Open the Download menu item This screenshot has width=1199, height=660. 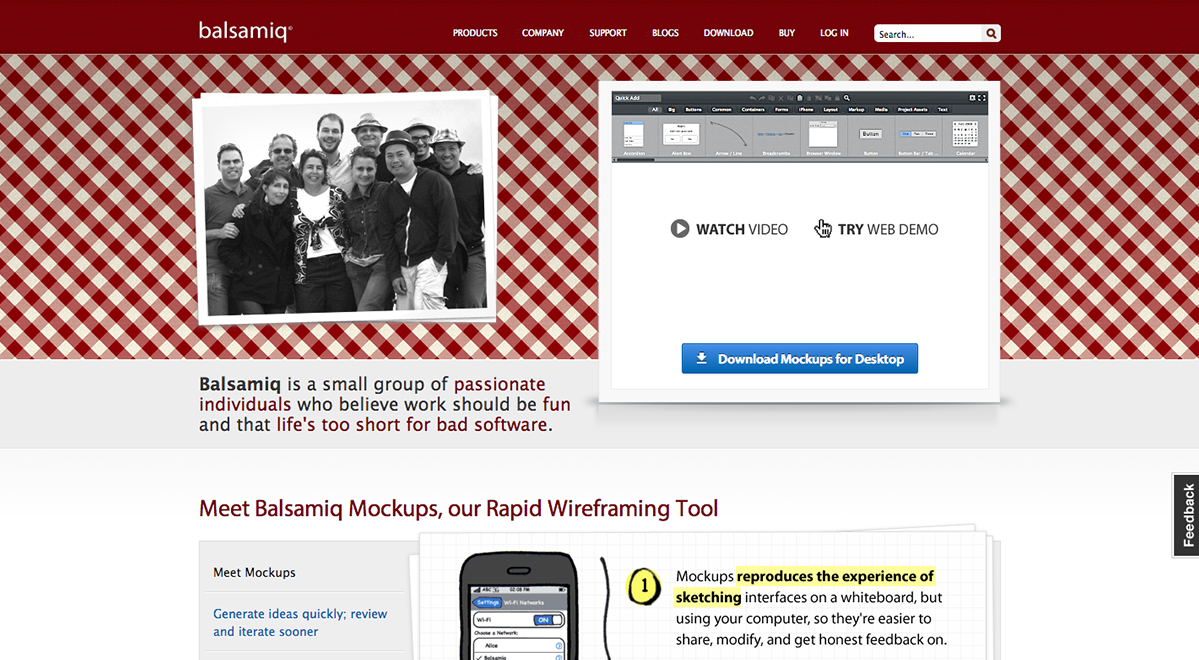(728, 33)
